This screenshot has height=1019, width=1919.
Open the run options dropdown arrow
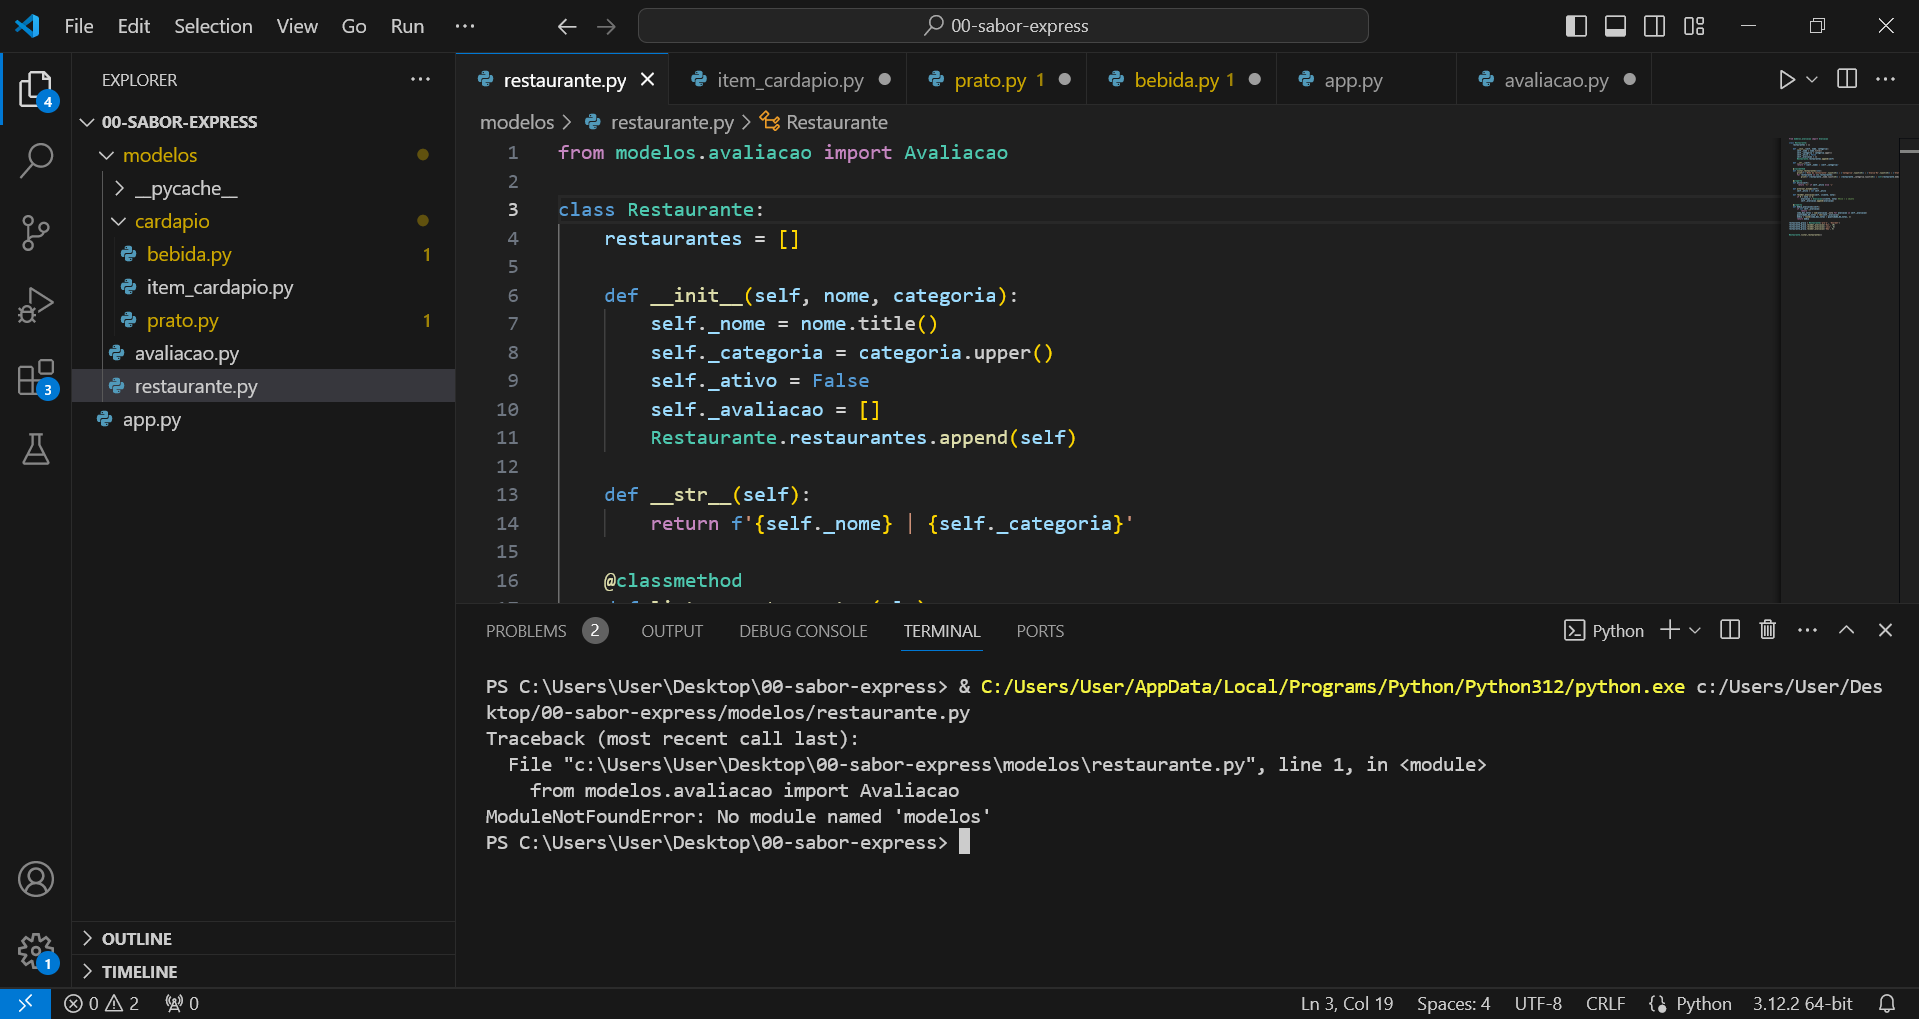(1812, 80)
